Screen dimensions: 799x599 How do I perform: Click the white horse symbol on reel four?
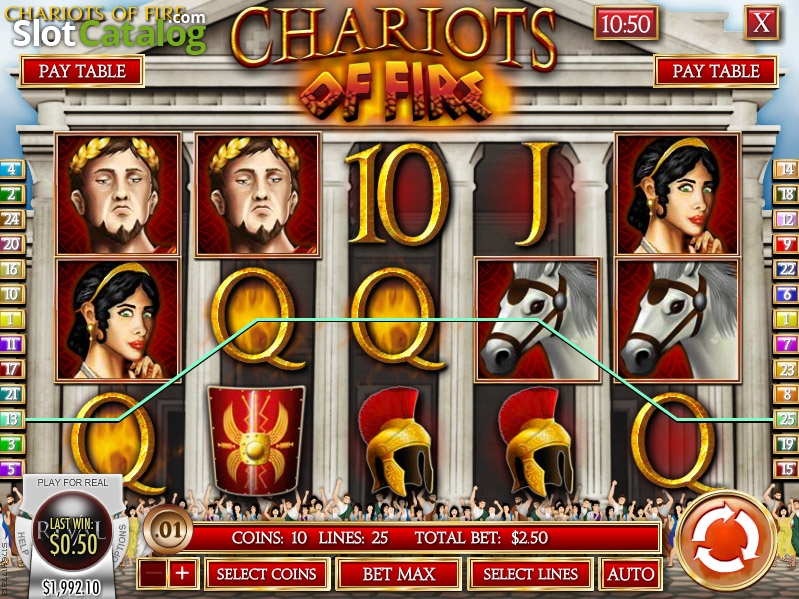537,319
